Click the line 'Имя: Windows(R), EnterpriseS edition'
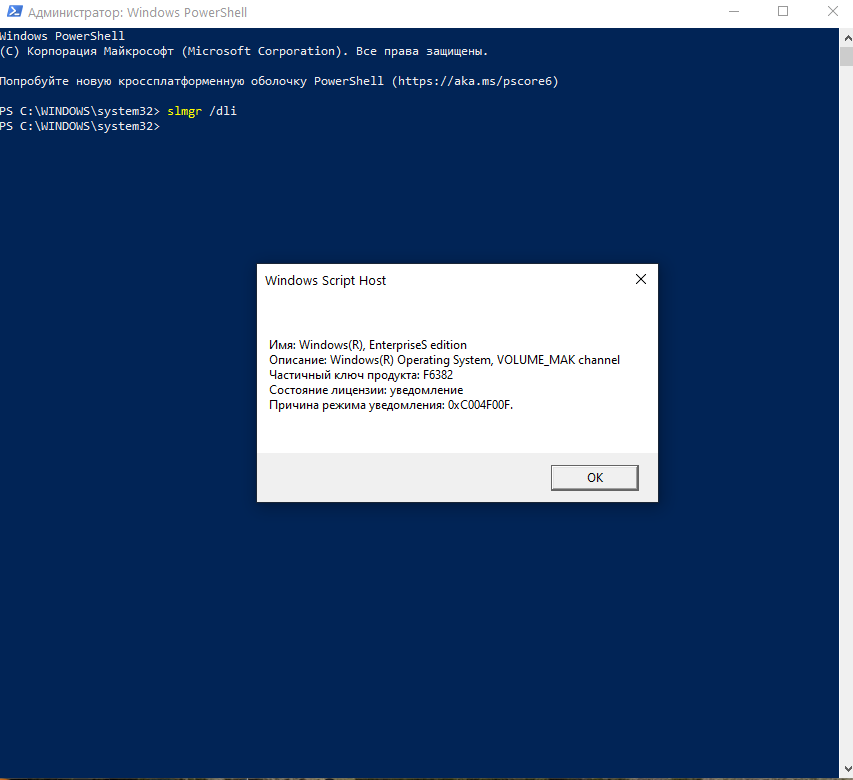Screen dimensions: 853x780 tap(368, 345)
